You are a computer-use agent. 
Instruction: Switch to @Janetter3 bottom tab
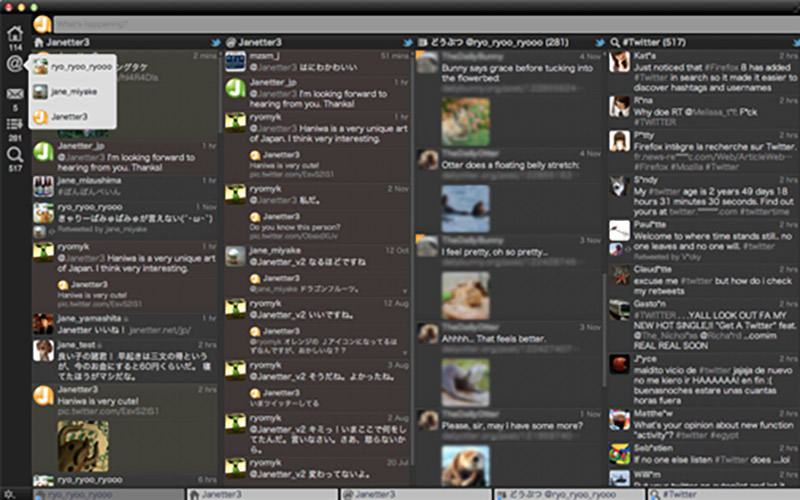[416, 494]
